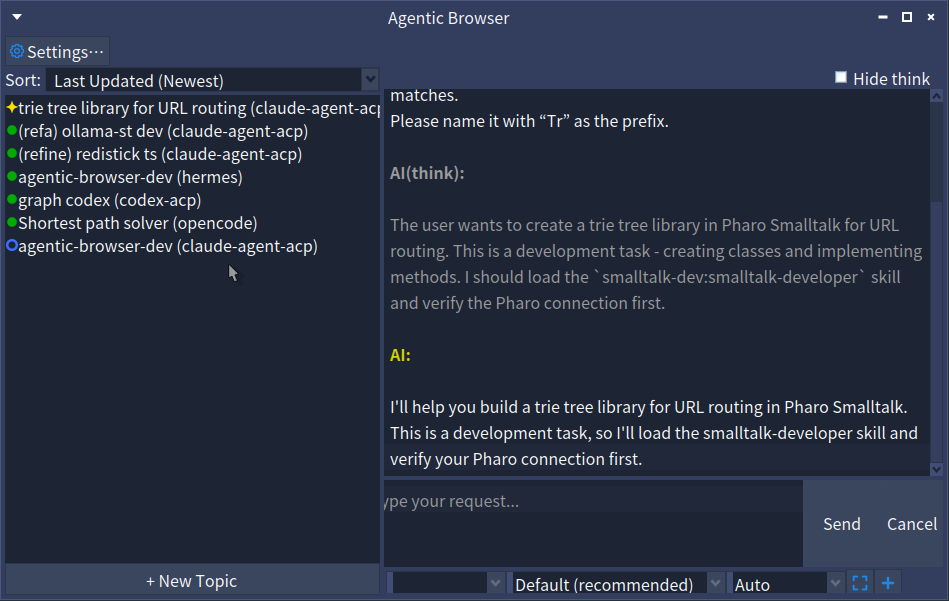Click text Please name it with "Tr" as the prefix

pyautogui.click(x=529, y=121)
